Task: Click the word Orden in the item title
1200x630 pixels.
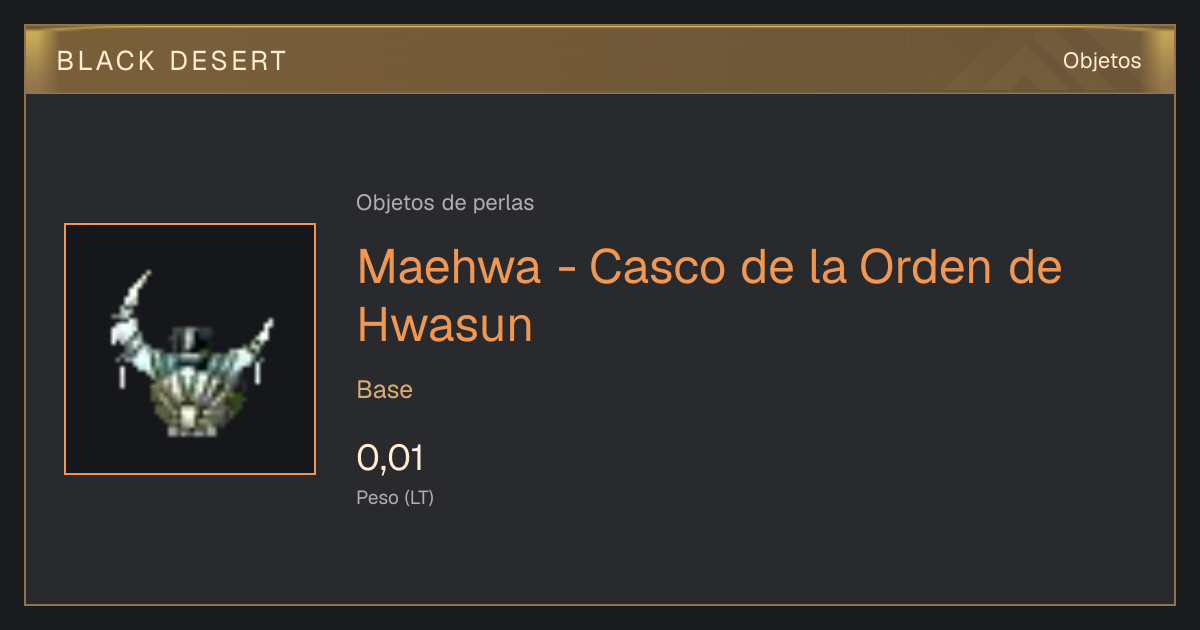Action: click(x=907, y=268)
